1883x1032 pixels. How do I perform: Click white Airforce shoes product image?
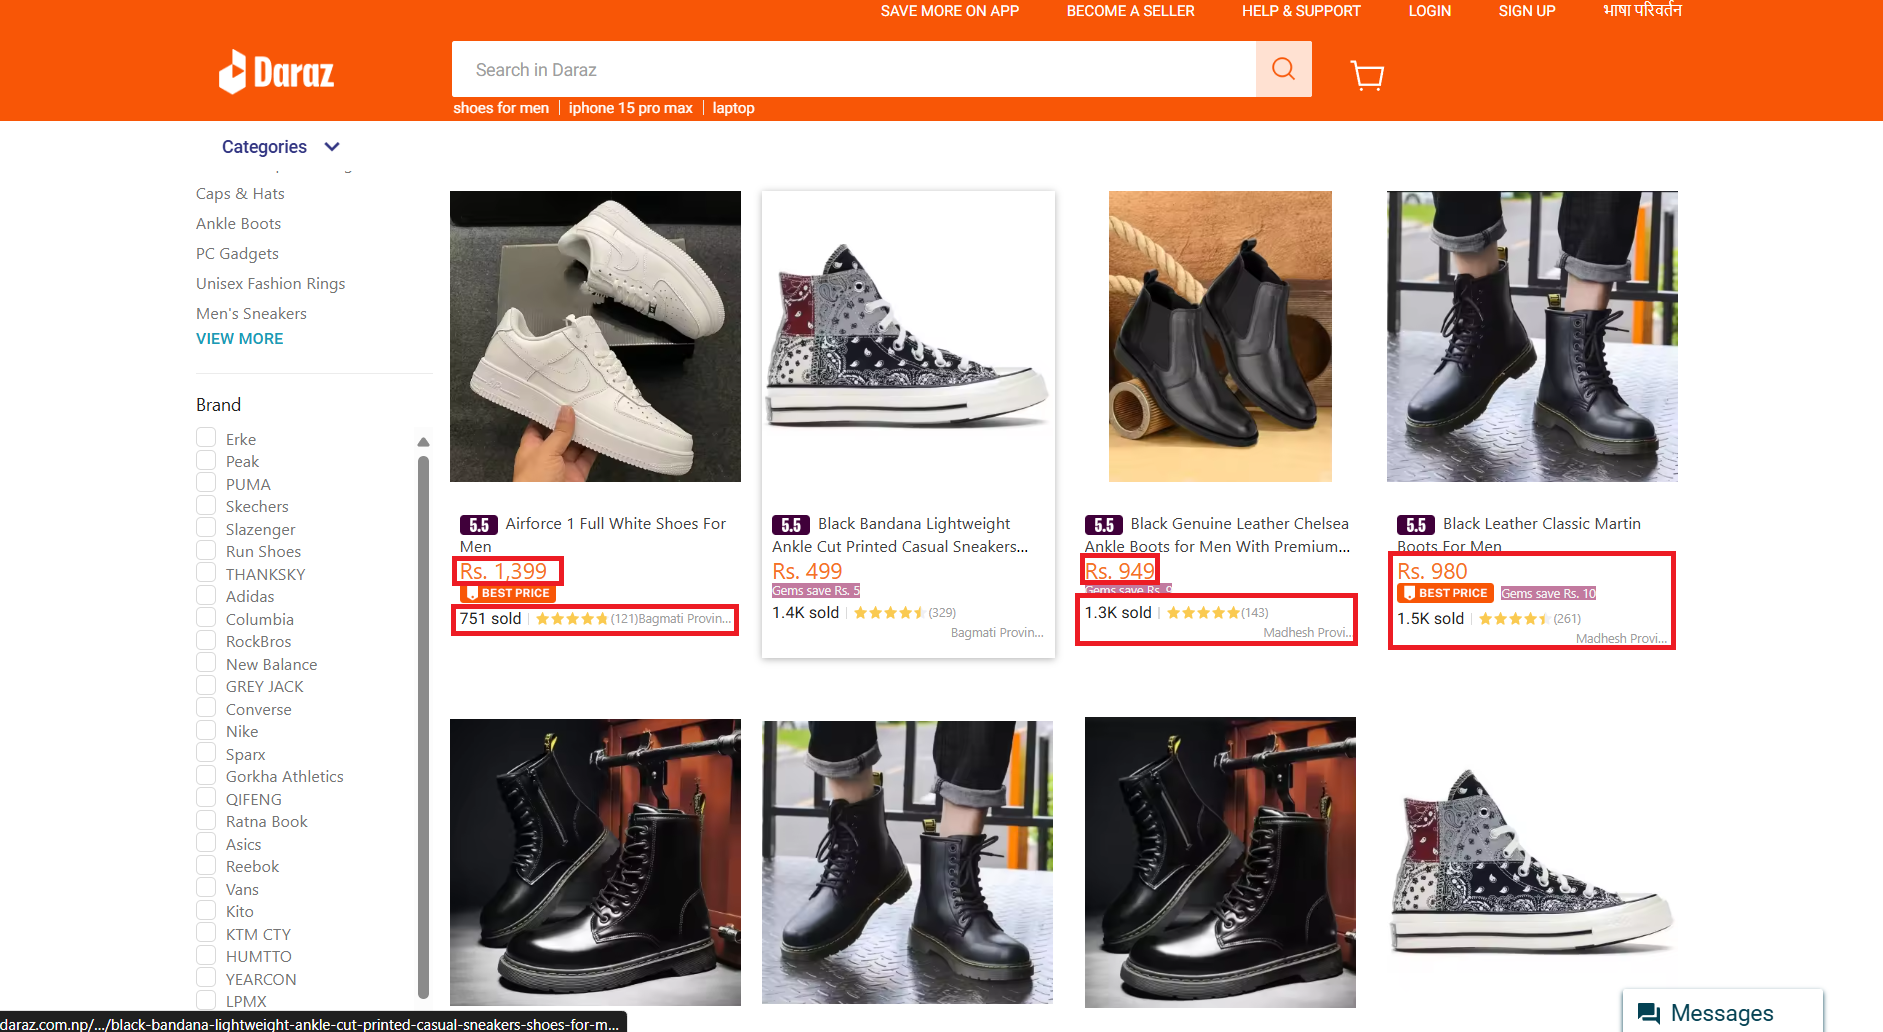pyautogui.click(x=595, y=336)
